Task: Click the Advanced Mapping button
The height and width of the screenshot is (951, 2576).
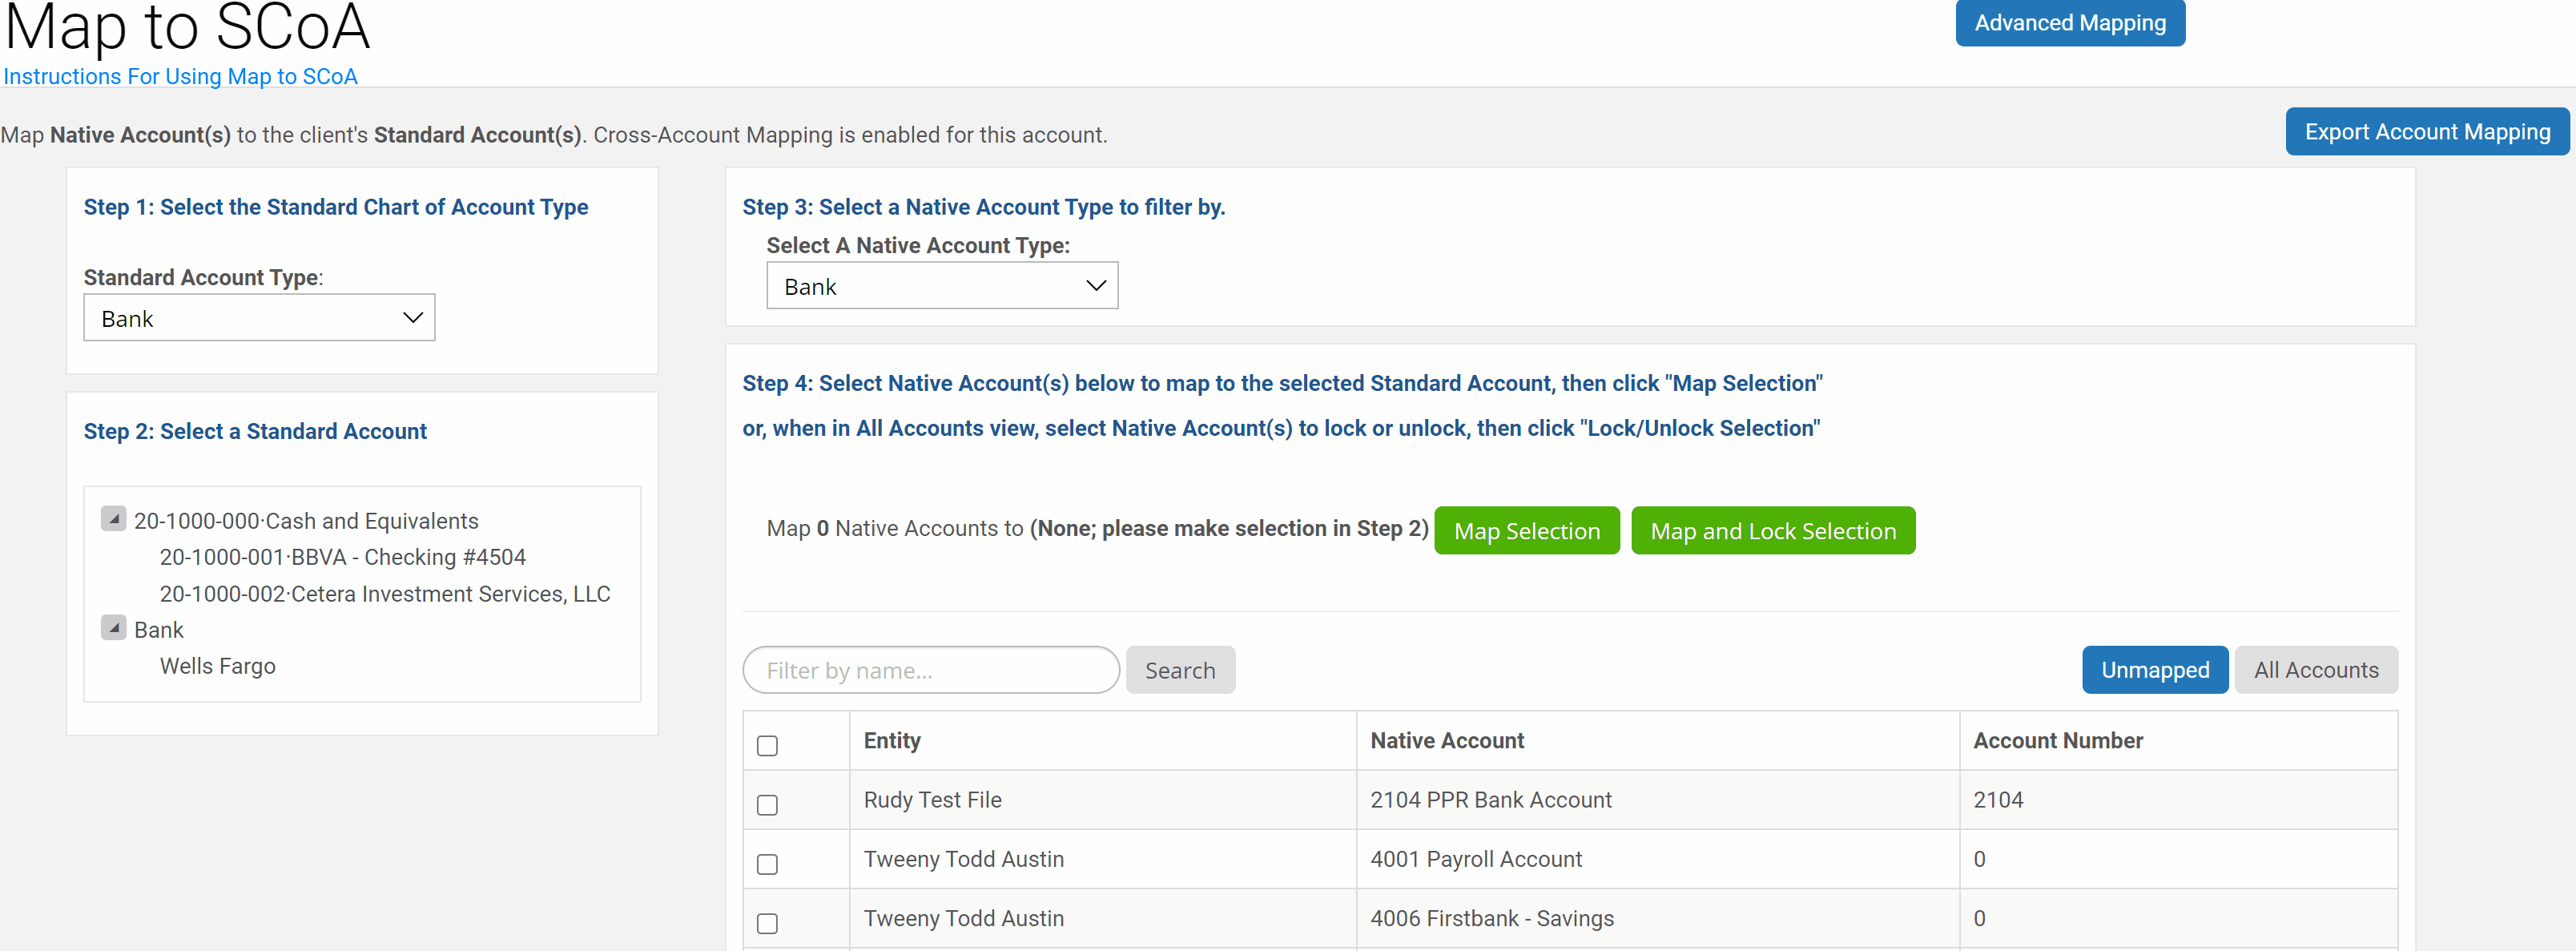Action: [x=2073, y=23]
